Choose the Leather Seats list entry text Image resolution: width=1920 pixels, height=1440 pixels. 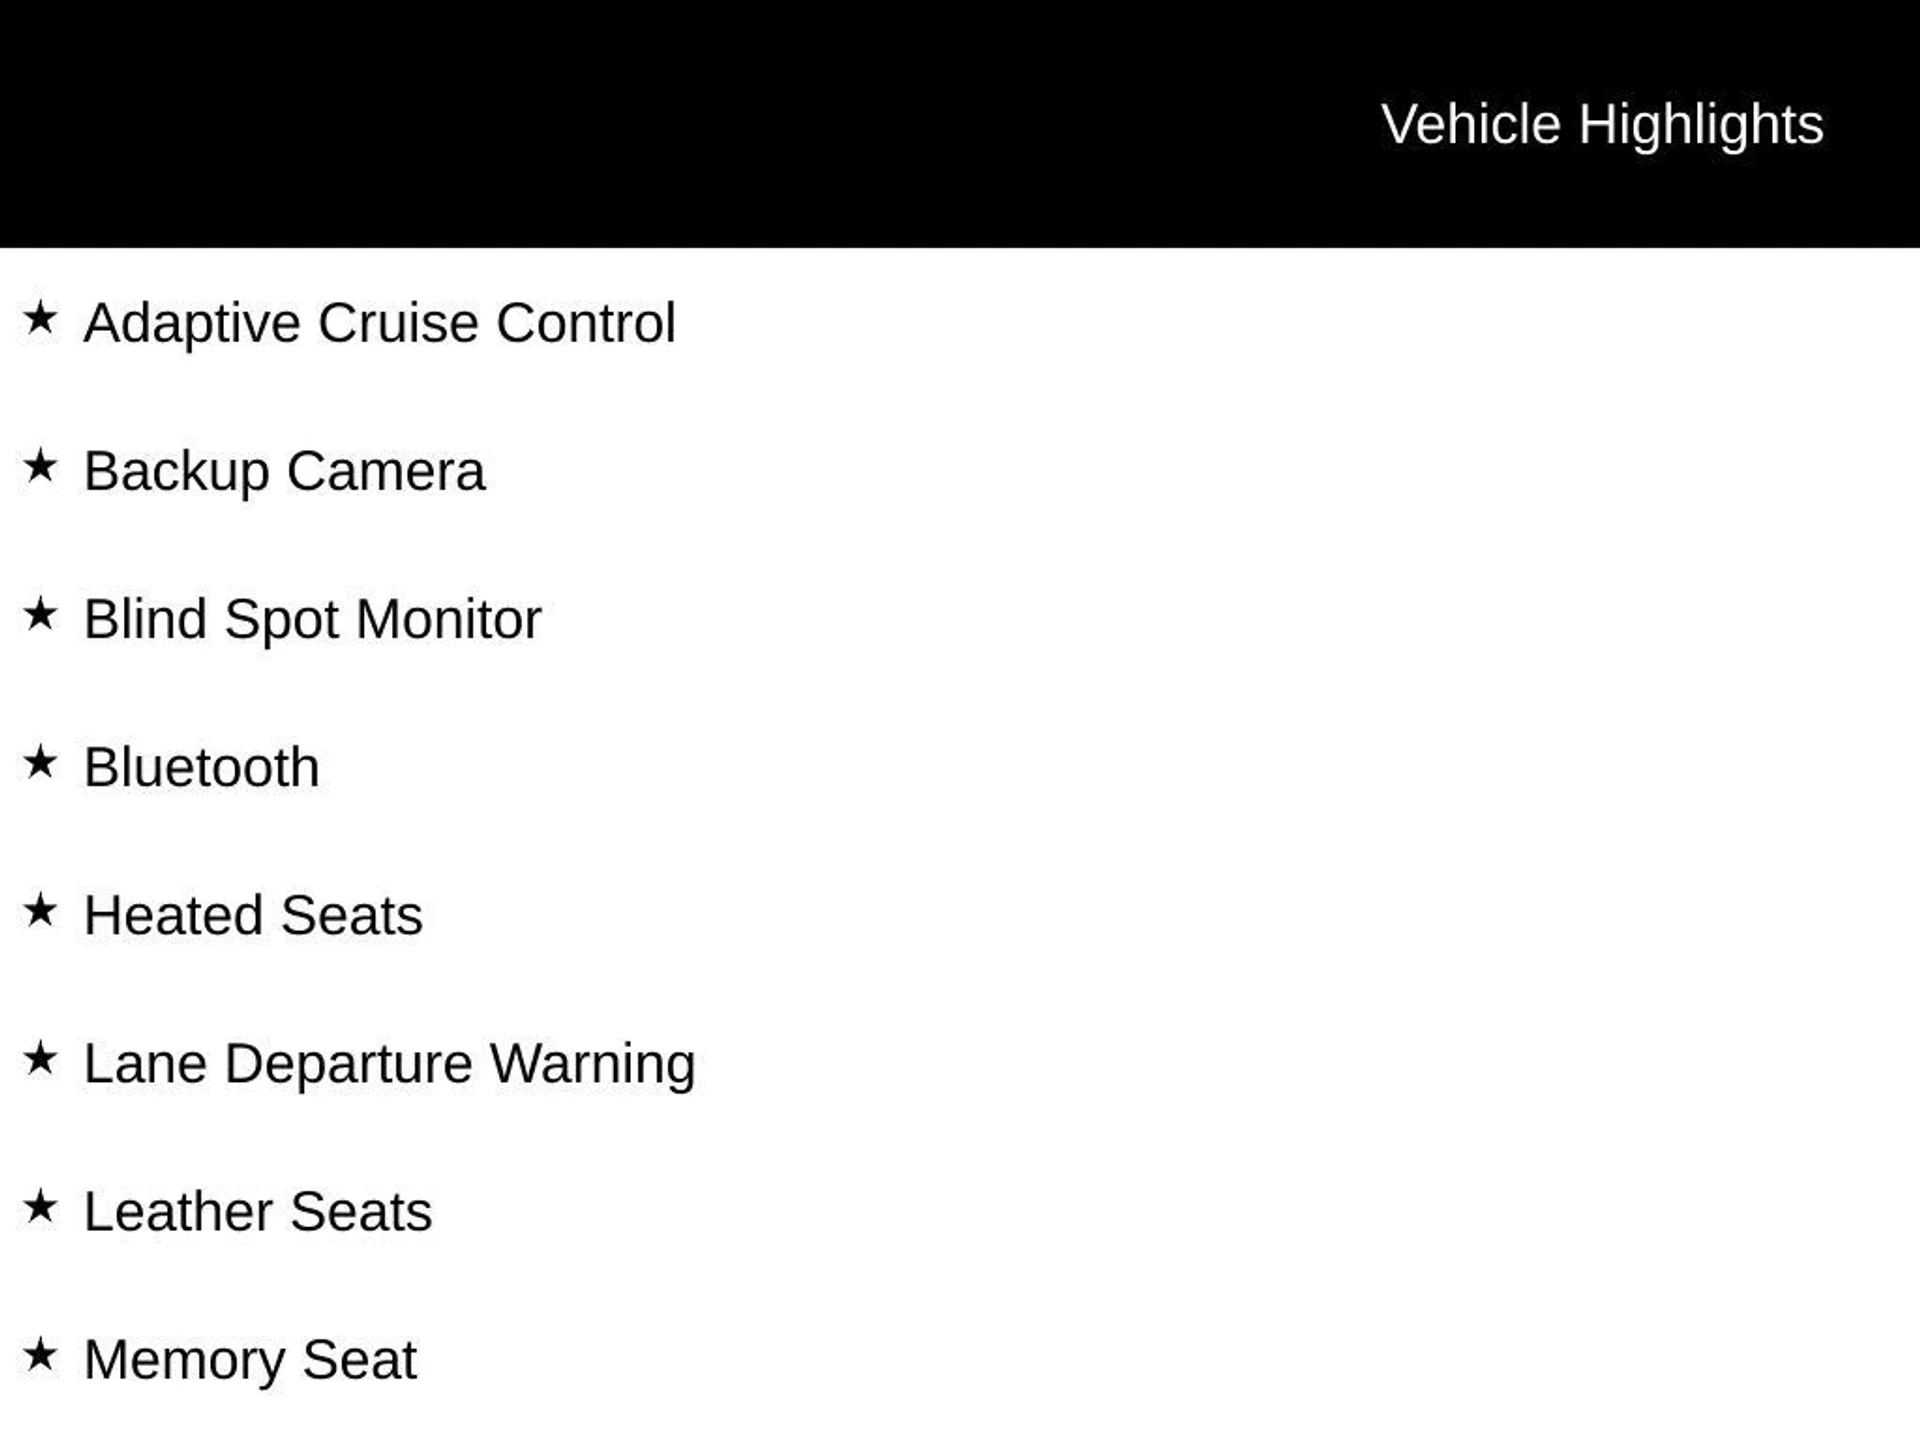point(257,1211)
